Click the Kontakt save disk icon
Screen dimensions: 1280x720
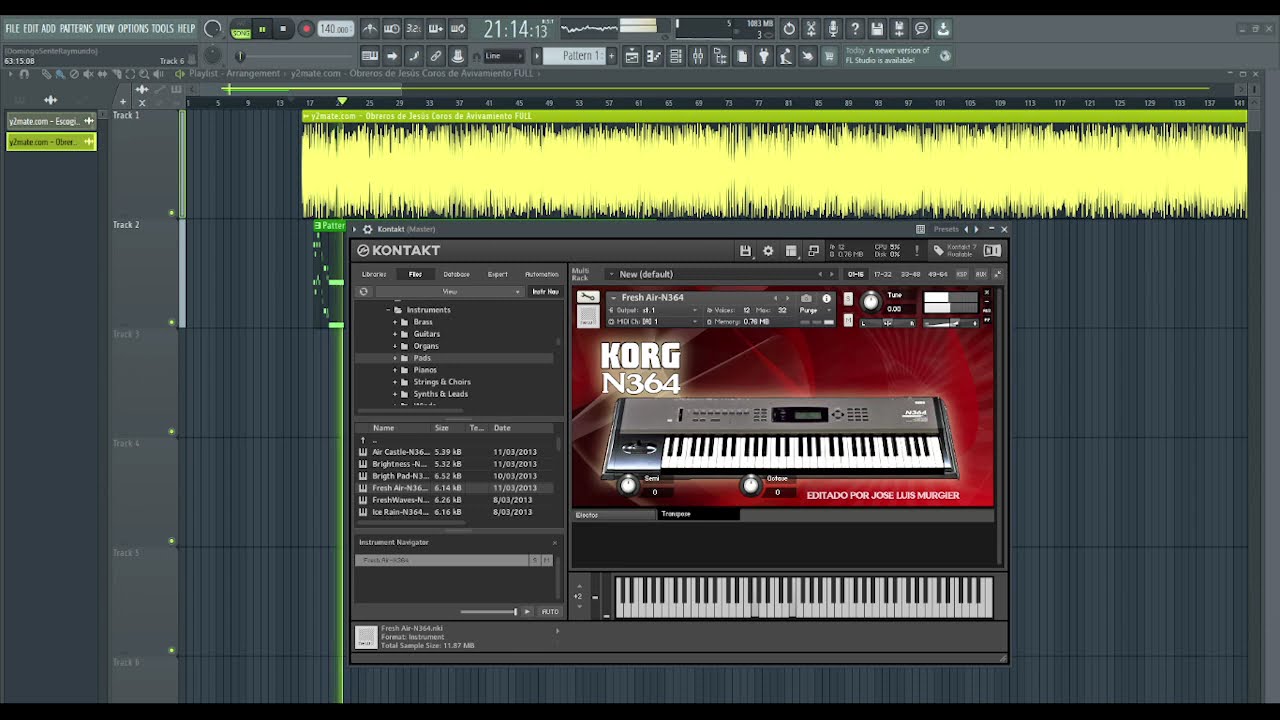click(x=745, y=251)
